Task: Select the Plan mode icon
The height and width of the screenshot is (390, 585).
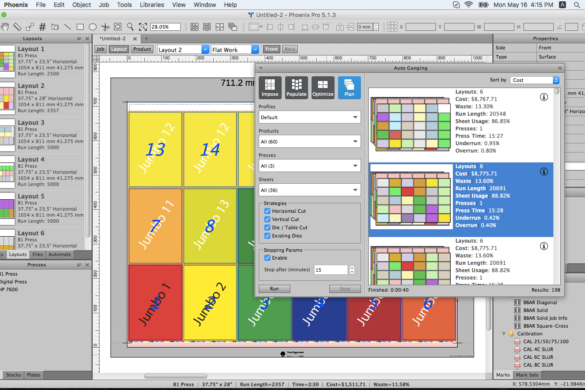Action: (x=349, y=88)
